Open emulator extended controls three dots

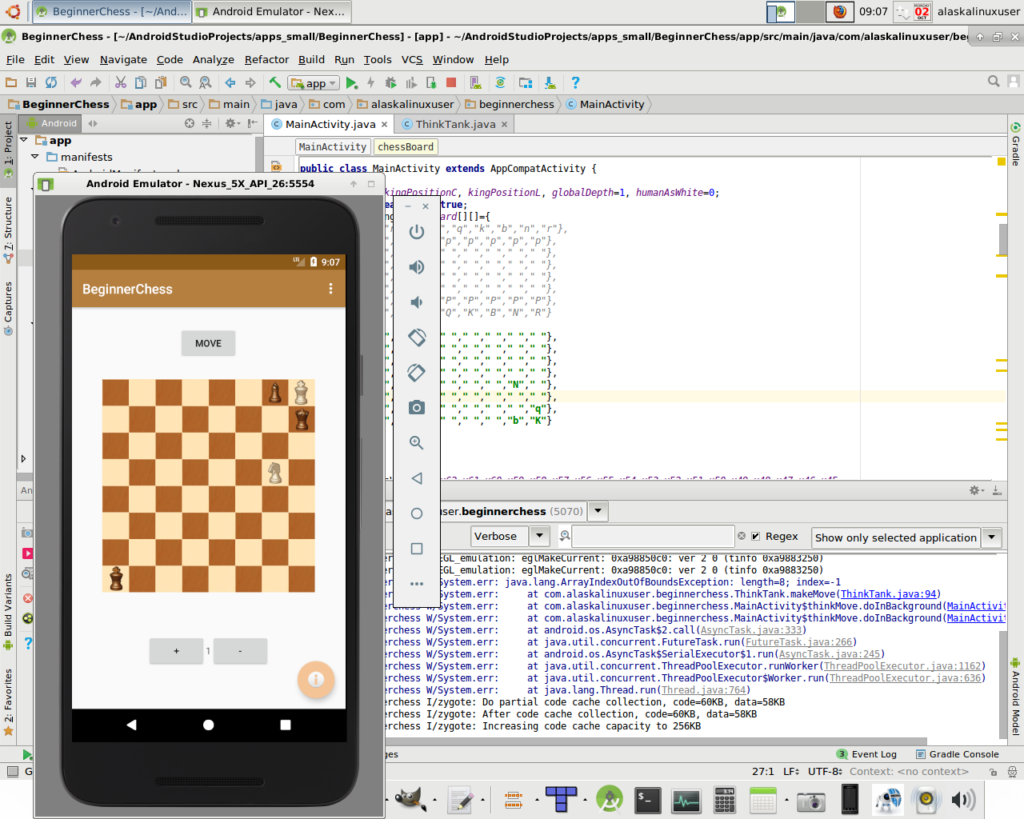[x=417, y=583]
